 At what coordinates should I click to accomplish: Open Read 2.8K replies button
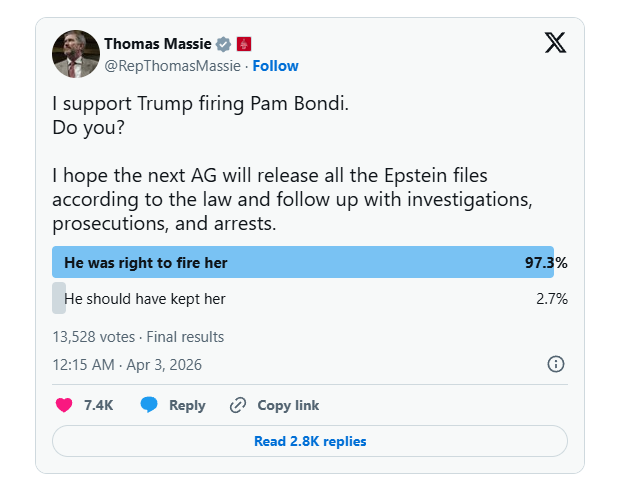(x=310, y=441)
